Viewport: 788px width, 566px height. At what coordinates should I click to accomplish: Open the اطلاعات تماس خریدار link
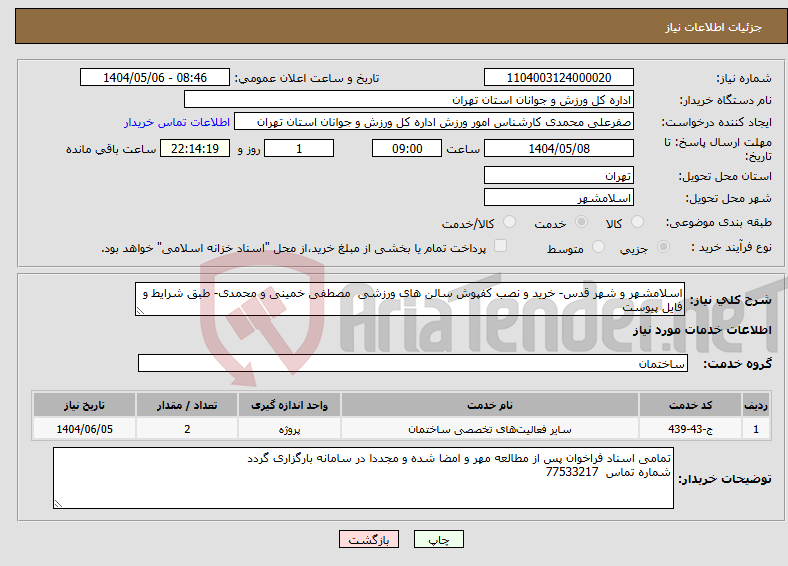177,122
